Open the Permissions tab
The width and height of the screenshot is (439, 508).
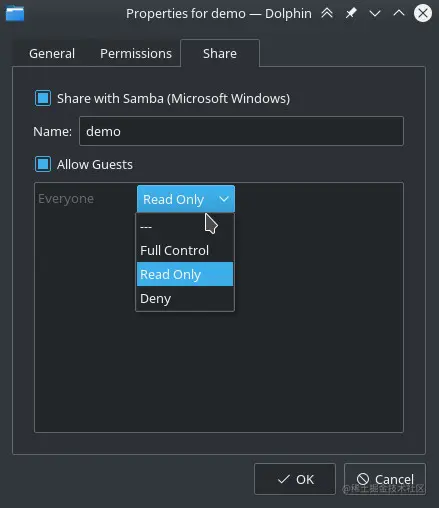[136, 53]
